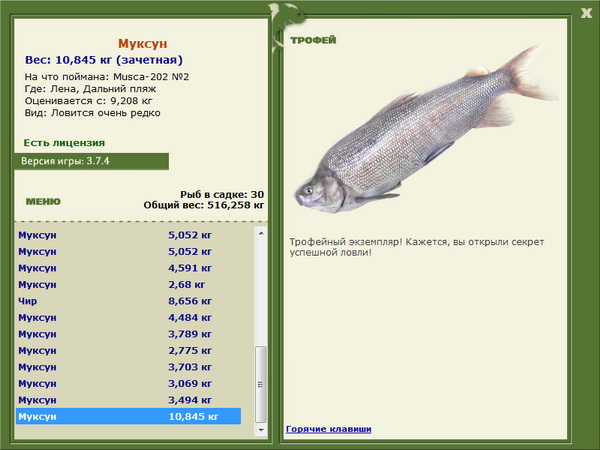Click the Есть лицензия label

tap(64, 143)
